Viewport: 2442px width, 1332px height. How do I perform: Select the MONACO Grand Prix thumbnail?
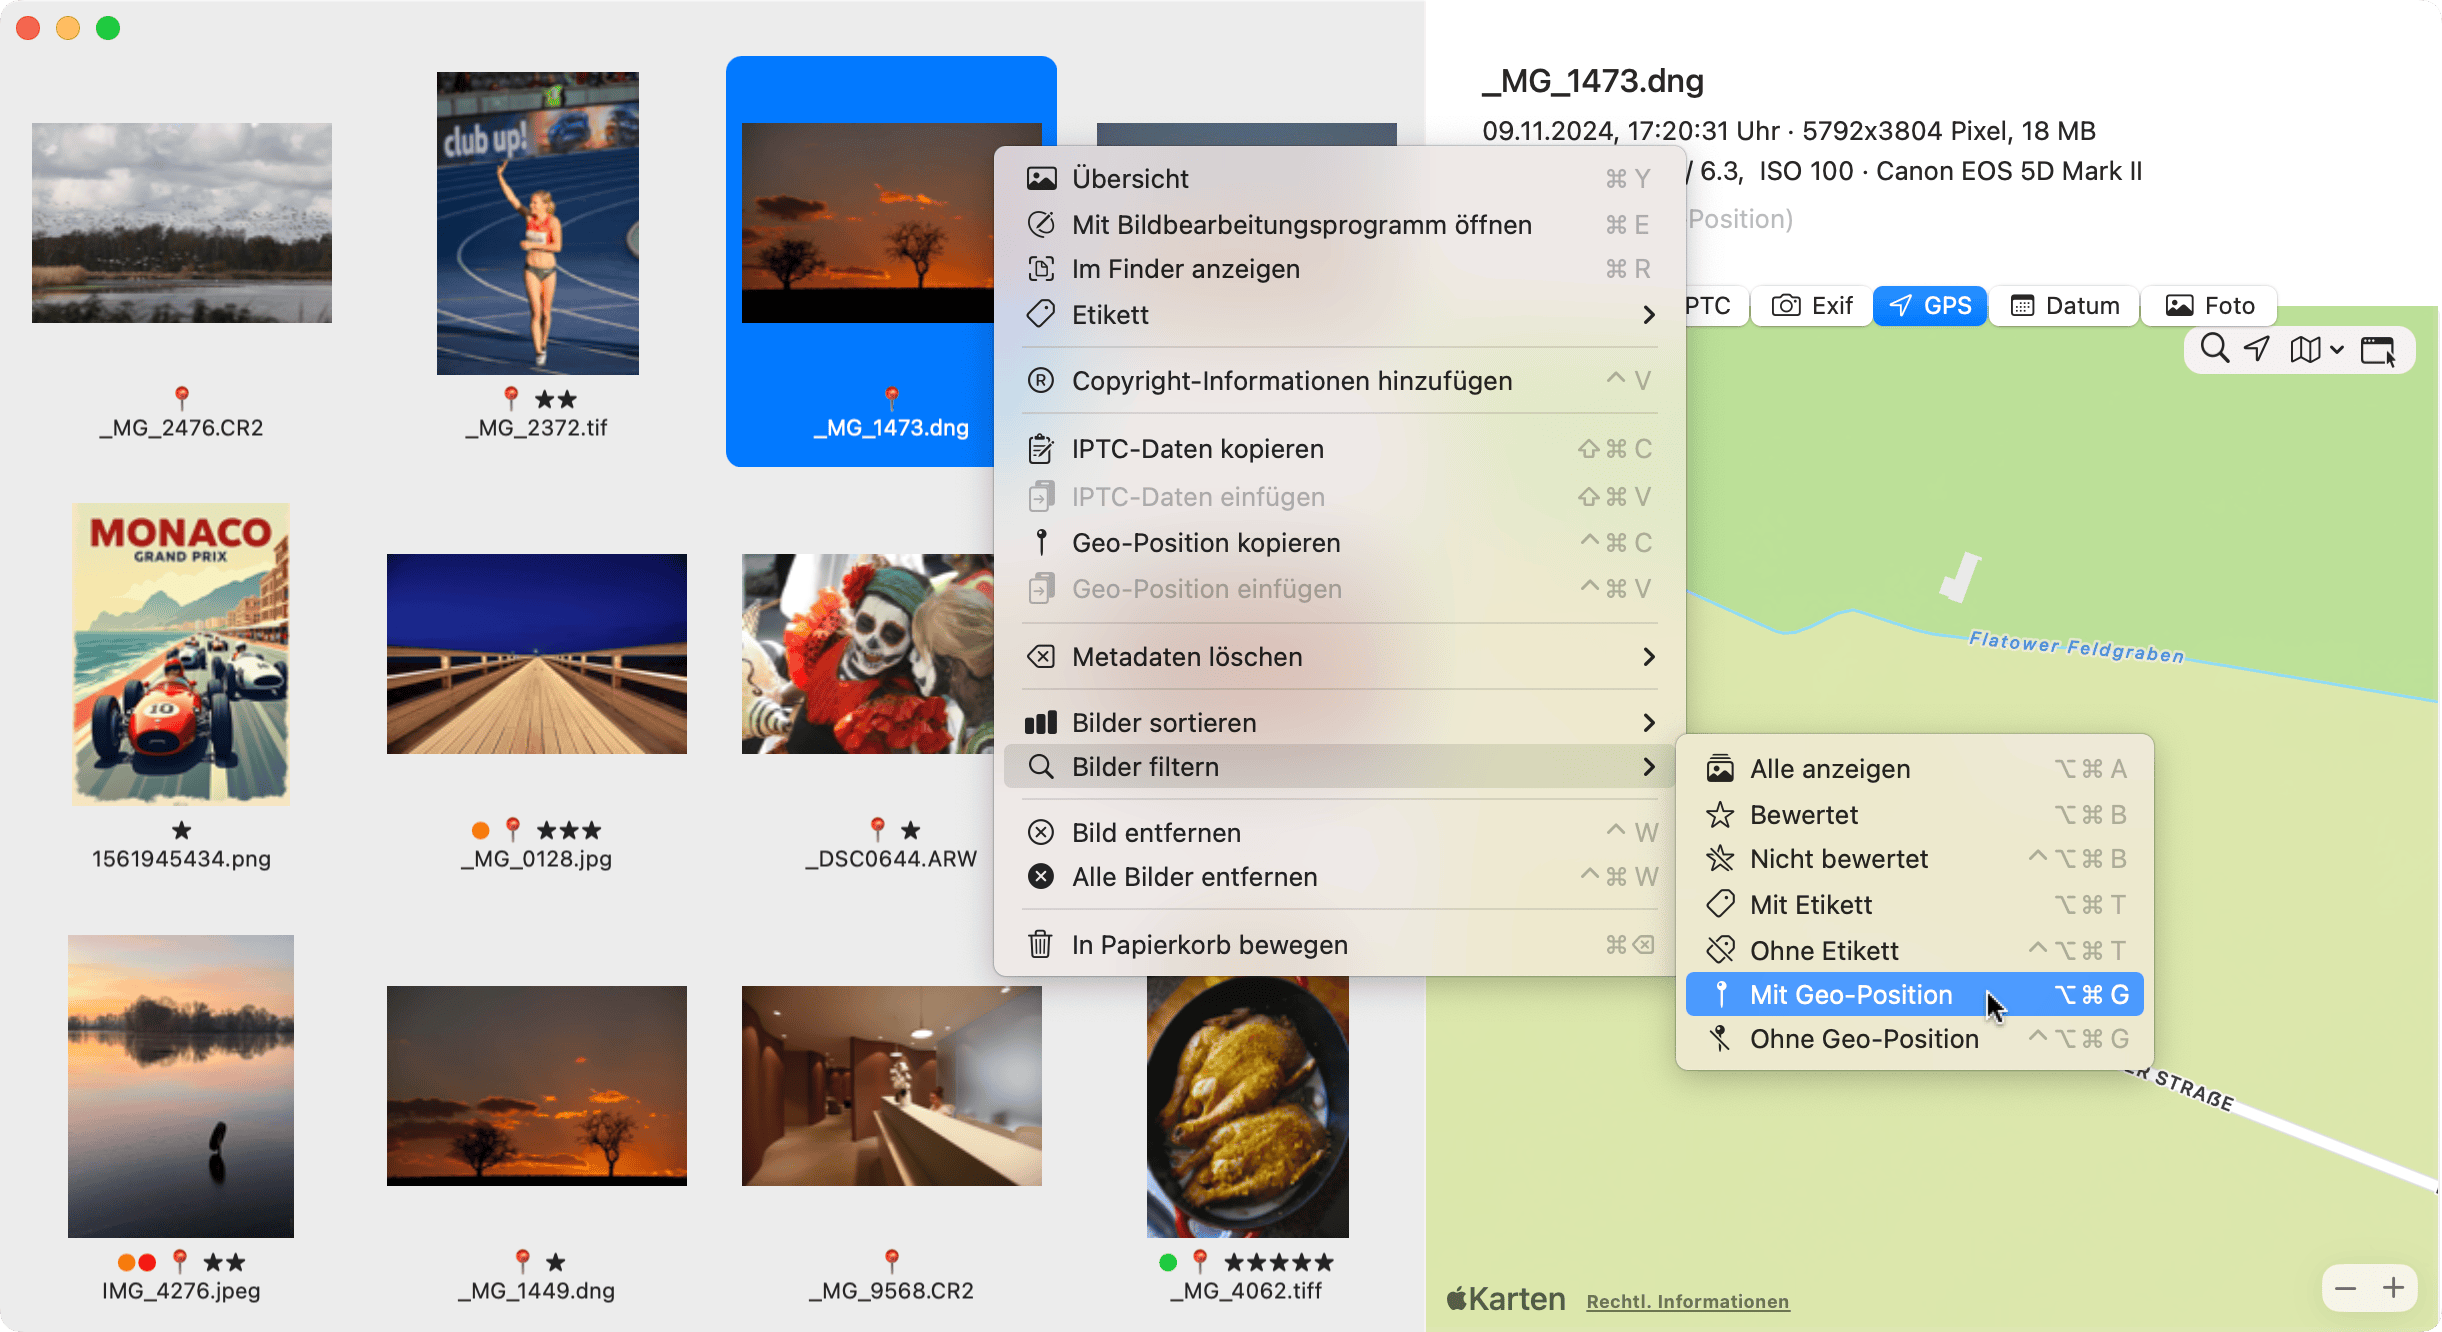pyautogui.click(x=181, y=655)
